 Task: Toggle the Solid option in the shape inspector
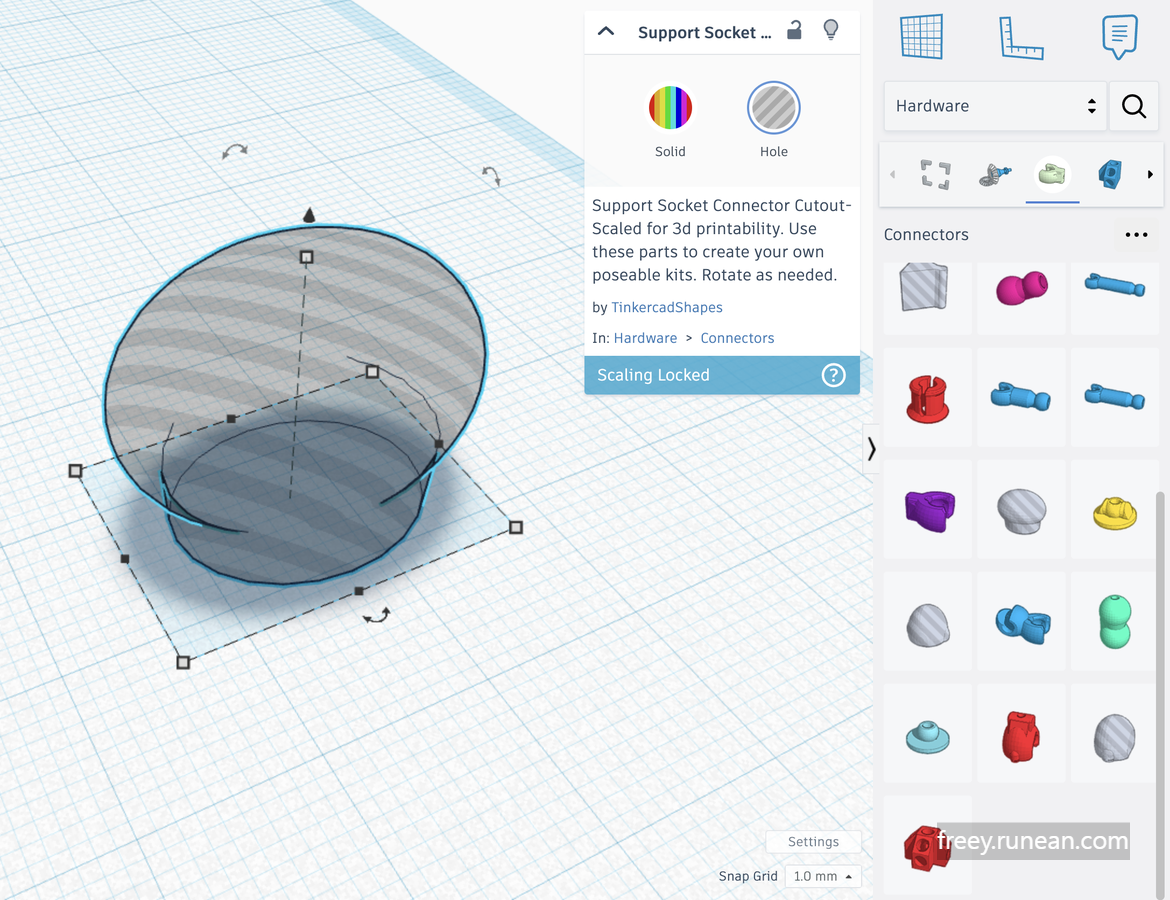pyautogui.click(x=670, y=107)
